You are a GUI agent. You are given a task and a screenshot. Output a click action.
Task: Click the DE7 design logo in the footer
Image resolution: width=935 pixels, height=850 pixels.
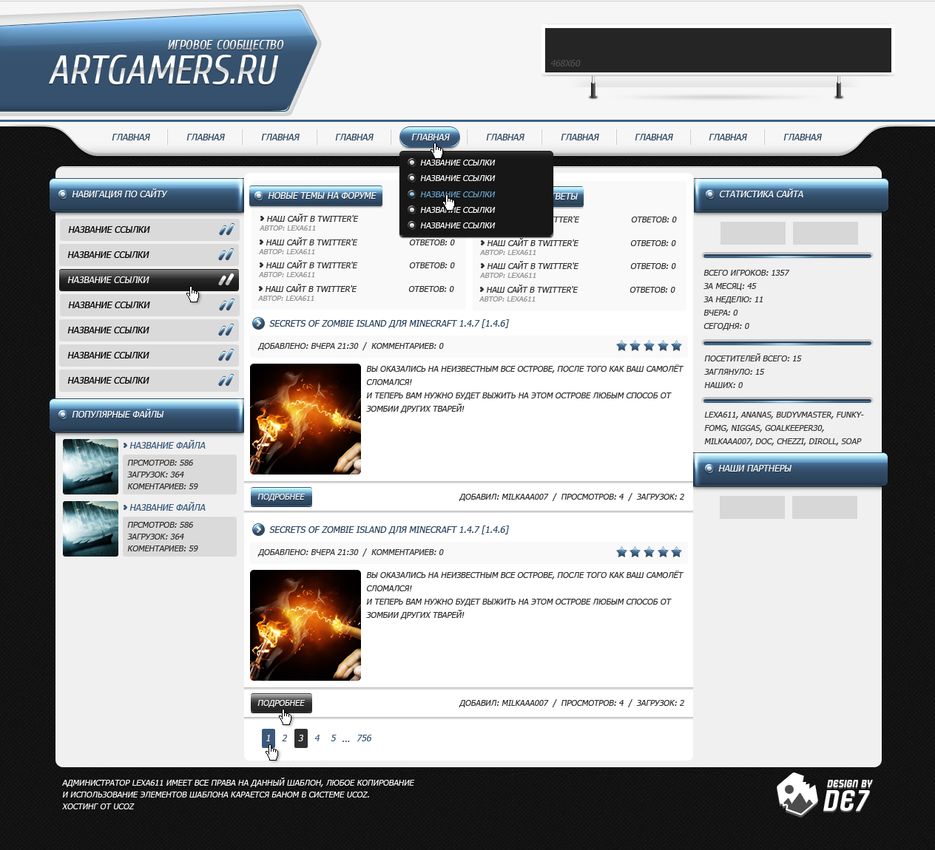click(824, 794)
